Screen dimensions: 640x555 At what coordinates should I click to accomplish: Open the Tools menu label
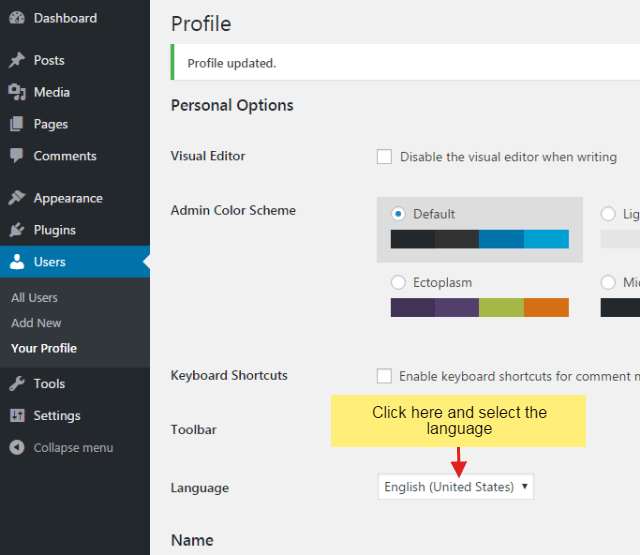point(49,384)
